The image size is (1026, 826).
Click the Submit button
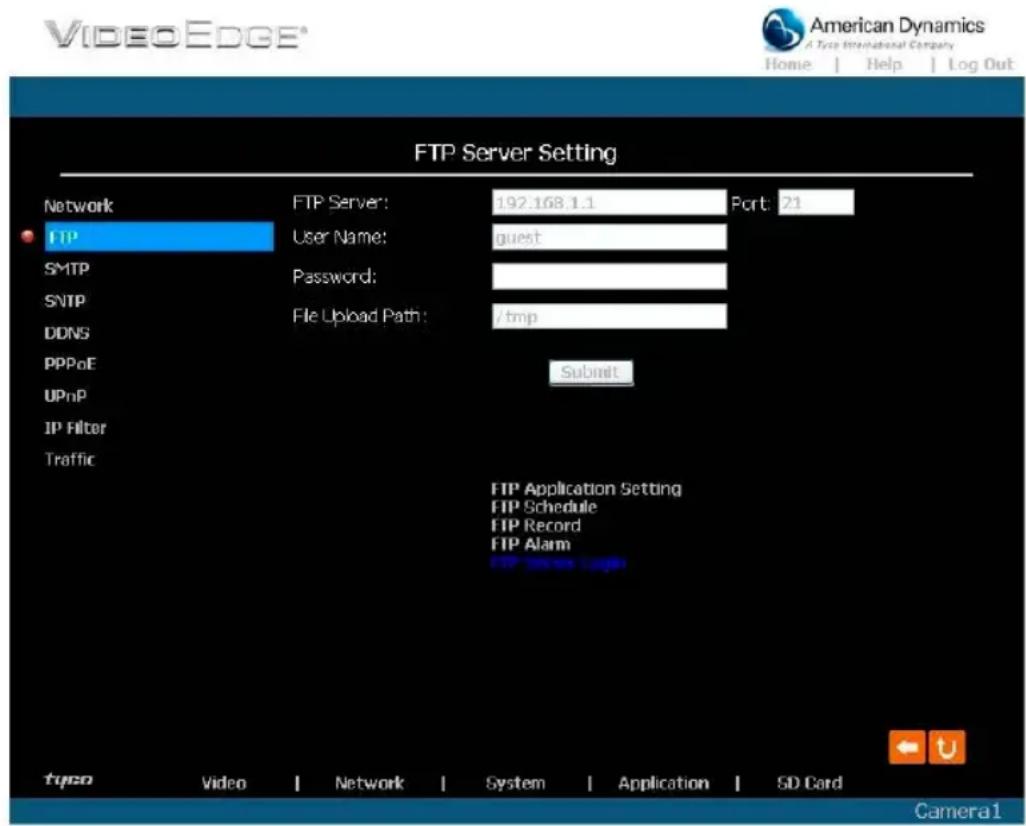coord(591,372)
